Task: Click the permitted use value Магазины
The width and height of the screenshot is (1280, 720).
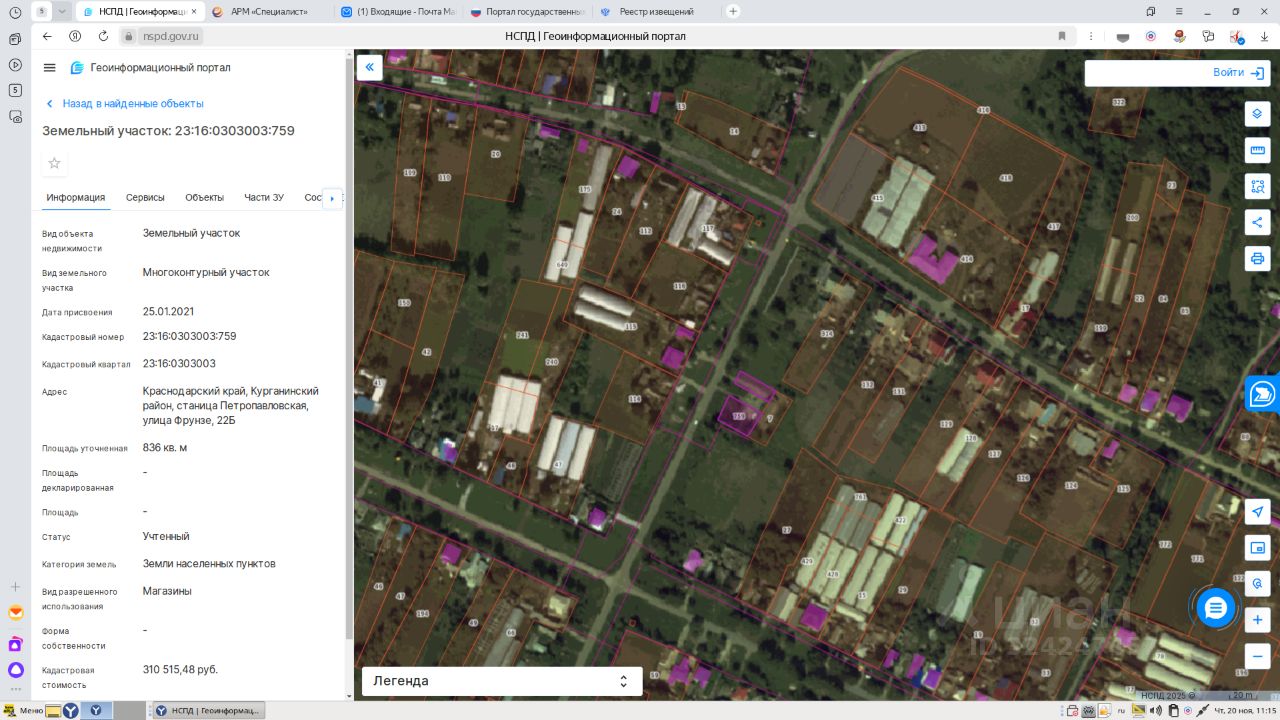Action: pos(167,591)
